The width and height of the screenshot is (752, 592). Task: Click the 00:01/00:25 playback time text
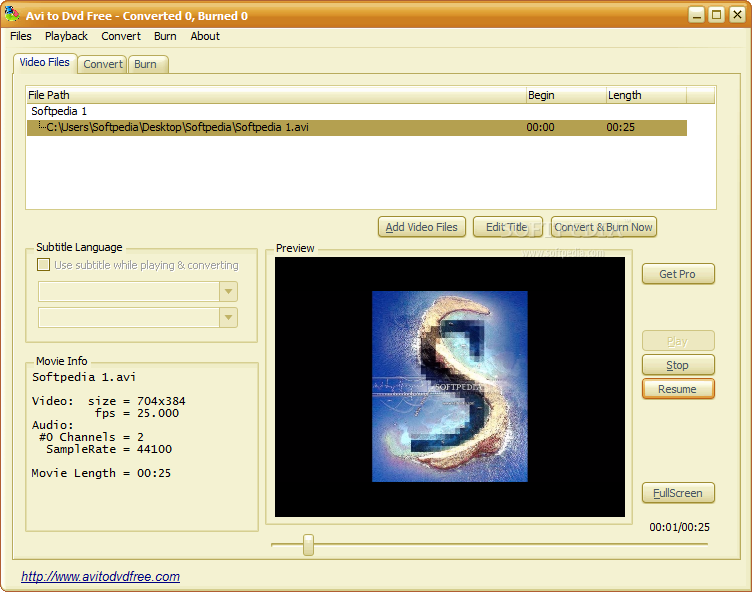[x=679, y=527]
